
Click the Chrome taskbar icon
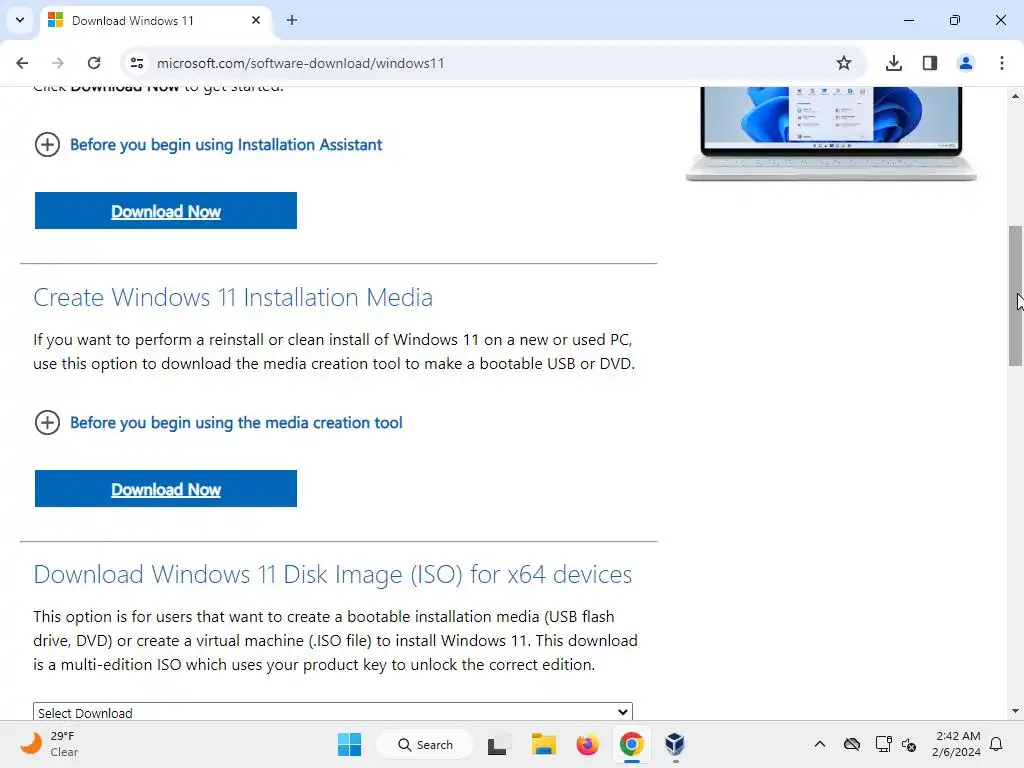632,744
